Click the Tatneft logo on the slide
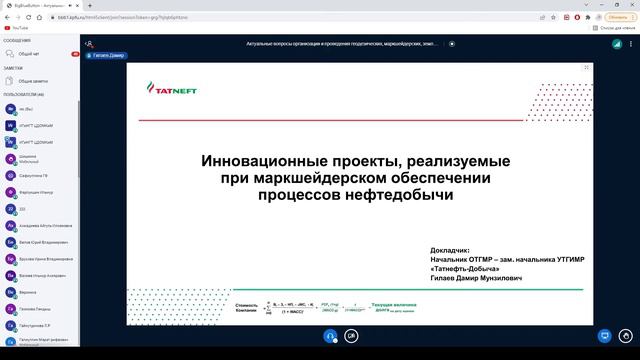Viewport: 640px width, 360px height. click(x=172, y=88)
